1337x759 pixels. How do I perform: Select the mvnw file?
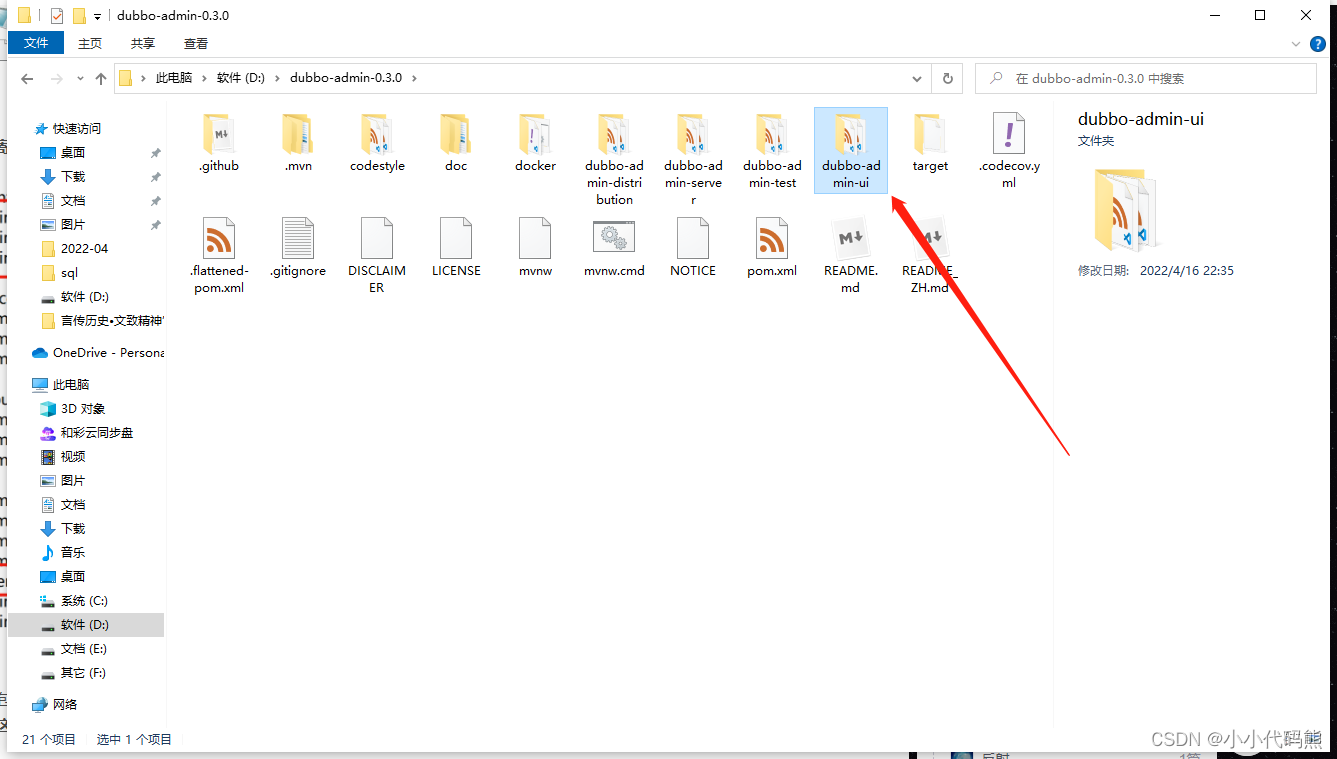click(x=535, y=248)
